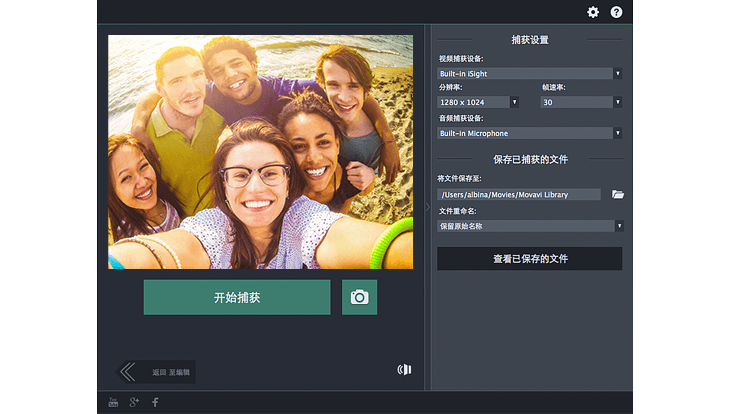Open the Facebook icon in the footer
This screenshot has width=730, height=414.
coord(155,402)
